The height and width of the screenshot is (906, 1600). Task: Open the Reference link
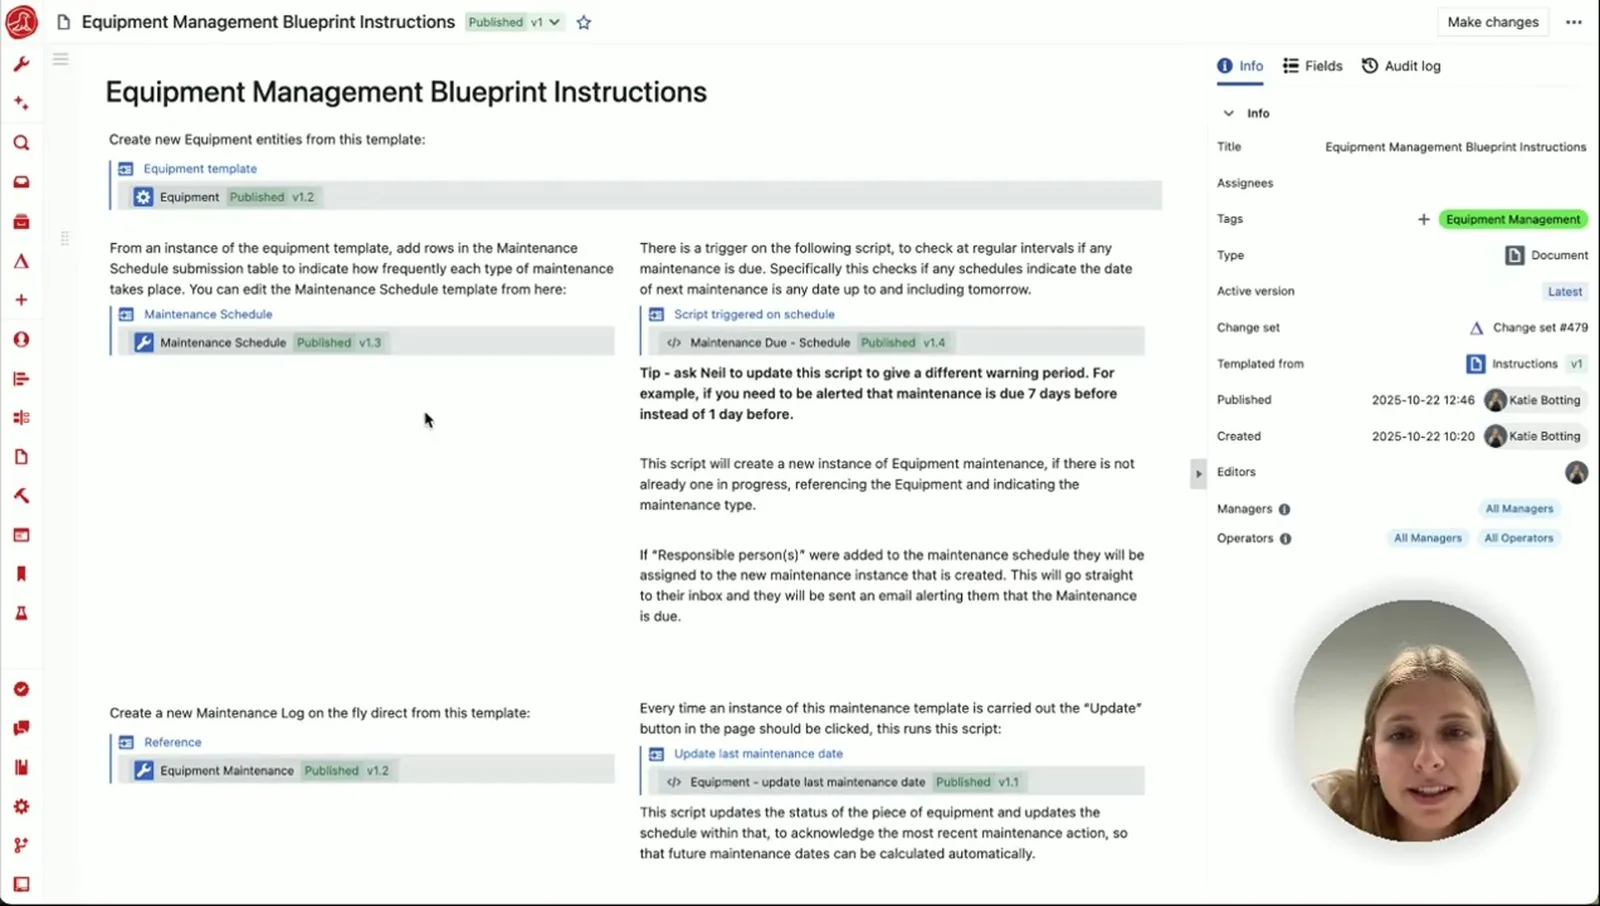pos(172,742)
